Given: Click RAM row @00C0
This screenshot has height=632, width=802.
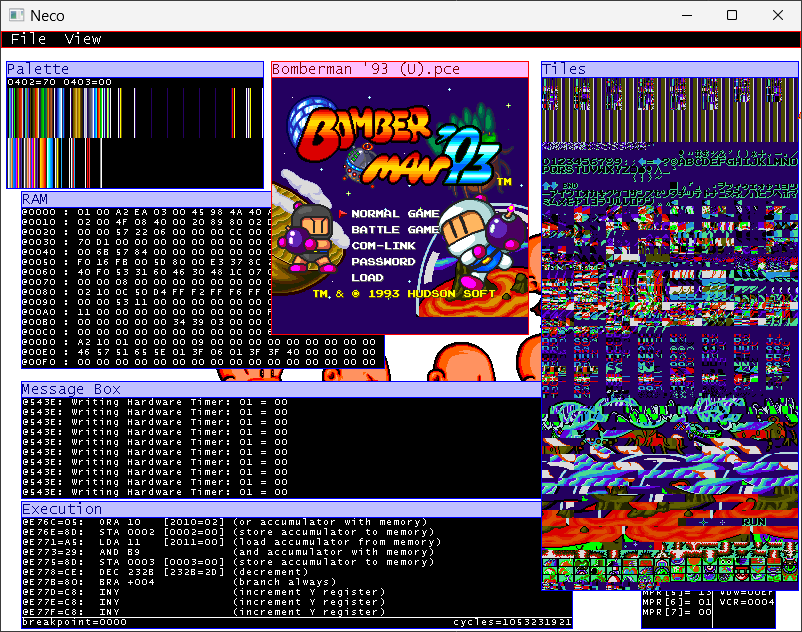Looking at the screenshot, I should 146,332.
